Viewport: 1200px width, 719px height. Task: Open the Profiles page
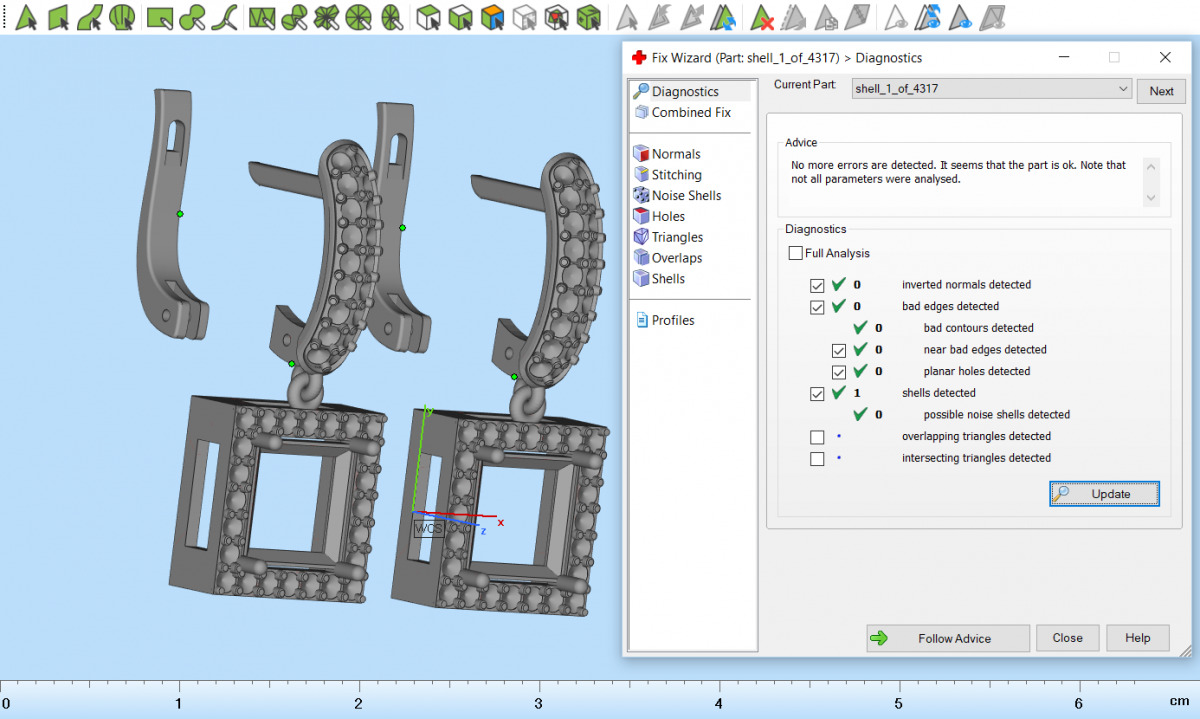click(672, 321)
